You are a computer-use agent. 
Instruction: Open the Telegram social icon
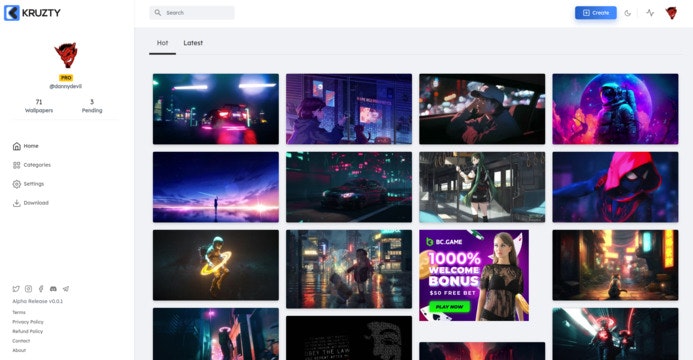click(x=65, y=289)
